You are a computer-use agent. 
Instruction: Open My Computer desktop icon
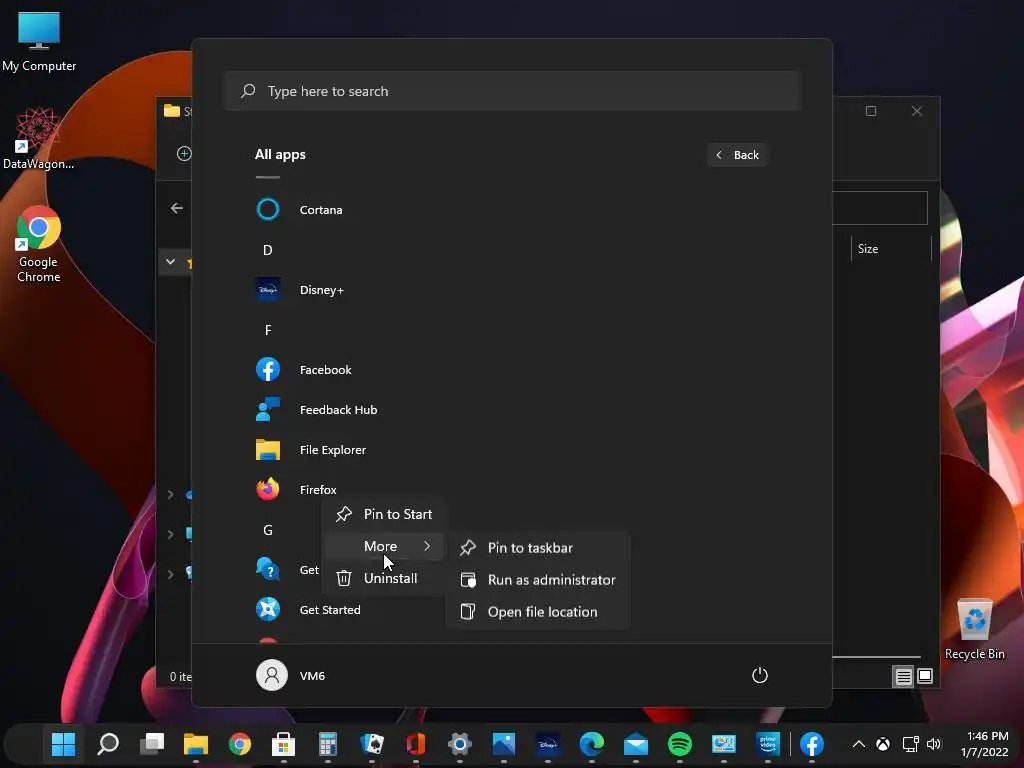pos(39,40)
